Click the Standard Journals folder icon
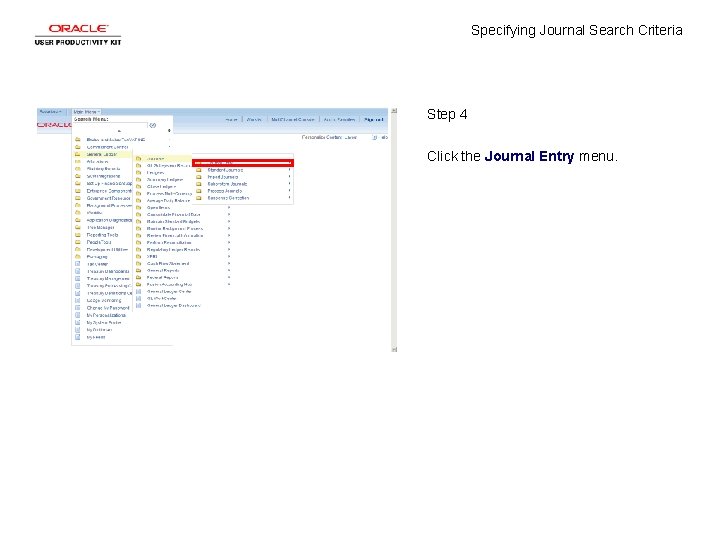This screenshot has height=540, width=720. 199,170
